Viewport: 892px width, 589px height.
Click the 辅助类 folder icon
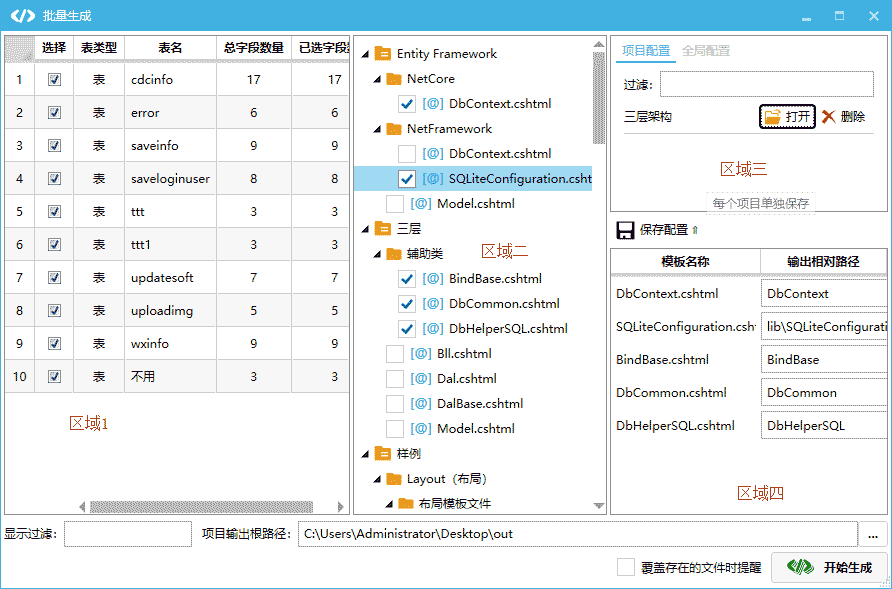[393, 254]
